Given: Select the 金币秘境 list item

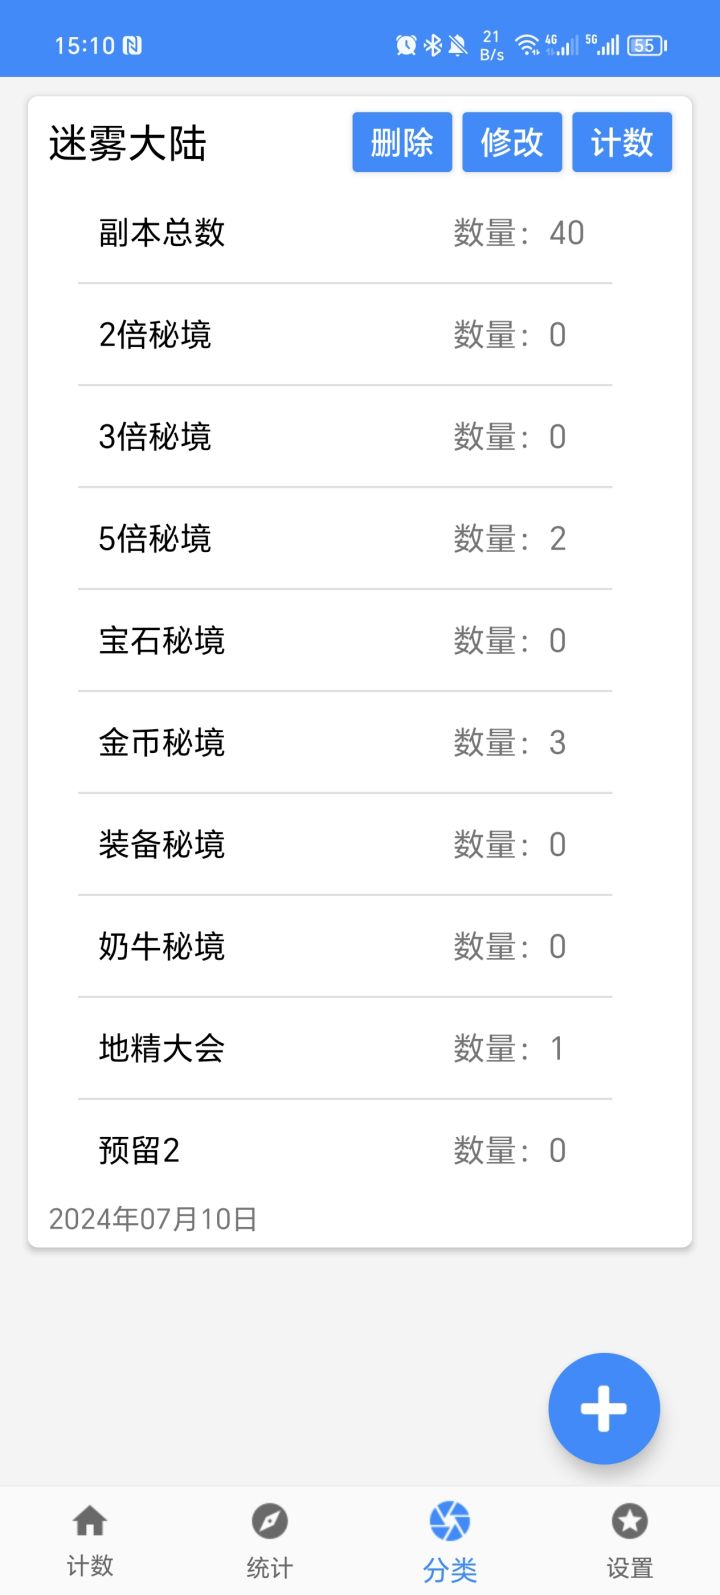Looking at the screenshot, I should [x=345, y=743].
